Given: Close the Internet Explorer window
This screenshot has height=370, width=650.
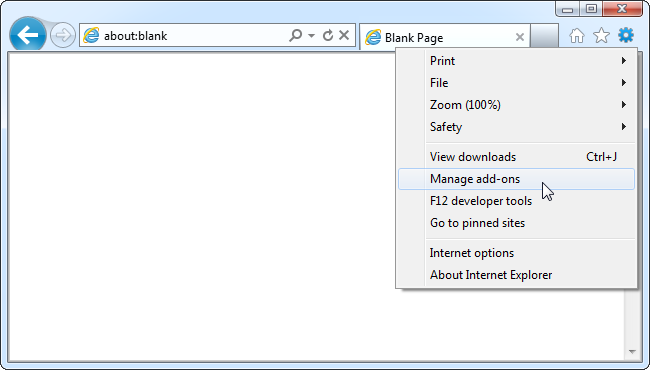Looking at the screenshot, I should tap(622, 9).
